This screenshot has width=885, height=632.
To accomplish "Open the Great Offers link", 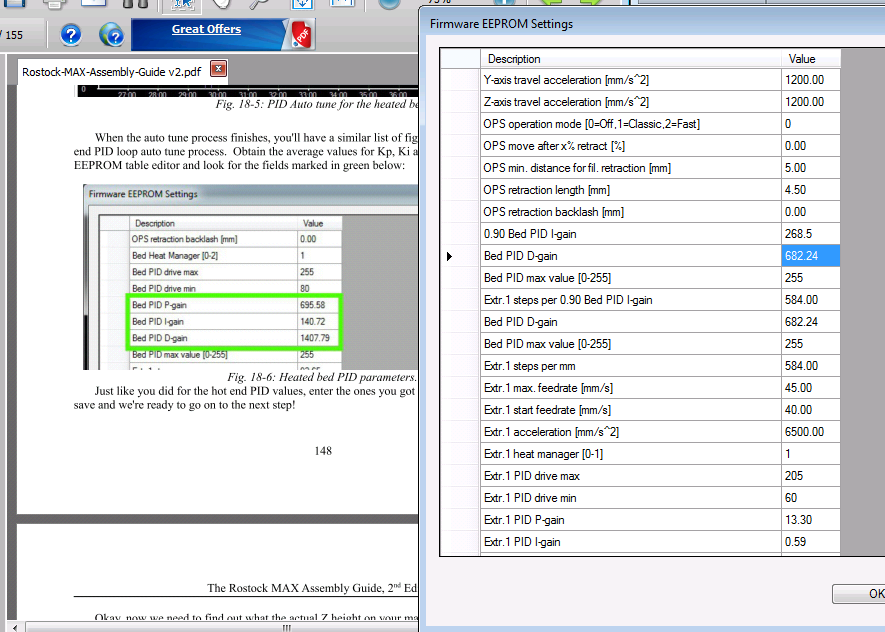I will [x=206, y=29].
